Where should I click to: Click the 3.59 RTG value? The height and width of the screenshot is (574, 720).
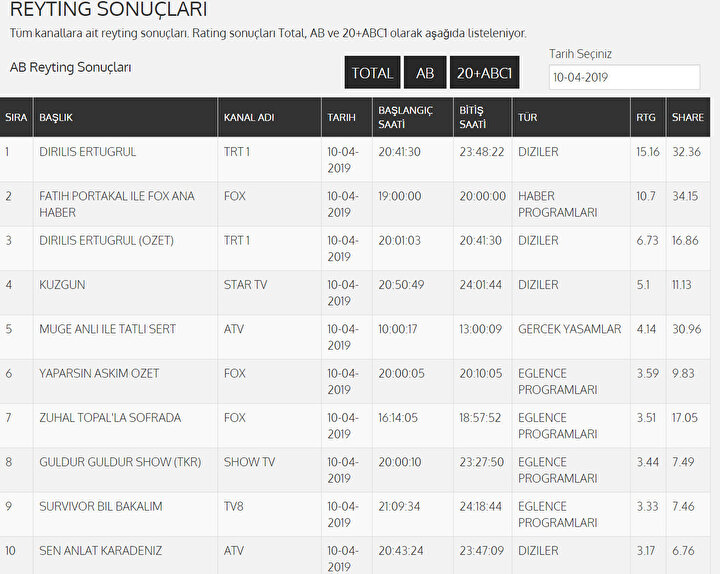pos(647,373)
